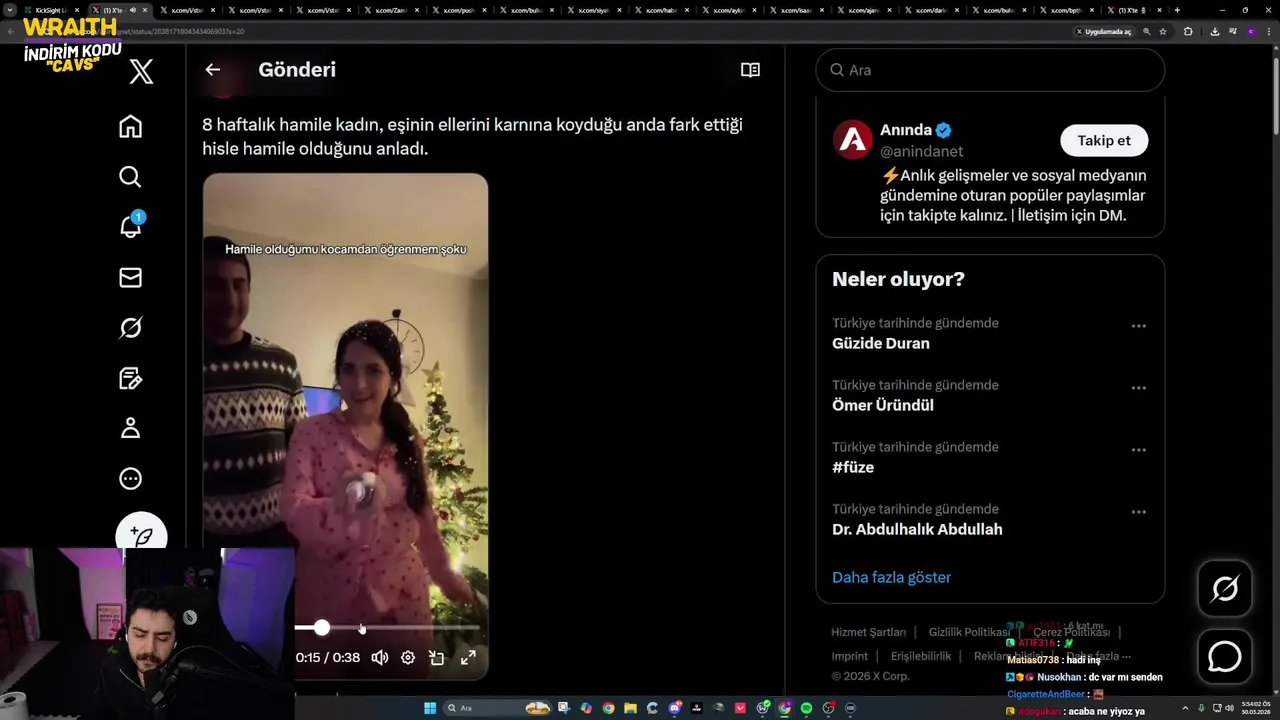The width and height of the screenshot is (1280, 720).
Task: Open the tab search chevron in Chrome
Action: [x=9, y=10]
